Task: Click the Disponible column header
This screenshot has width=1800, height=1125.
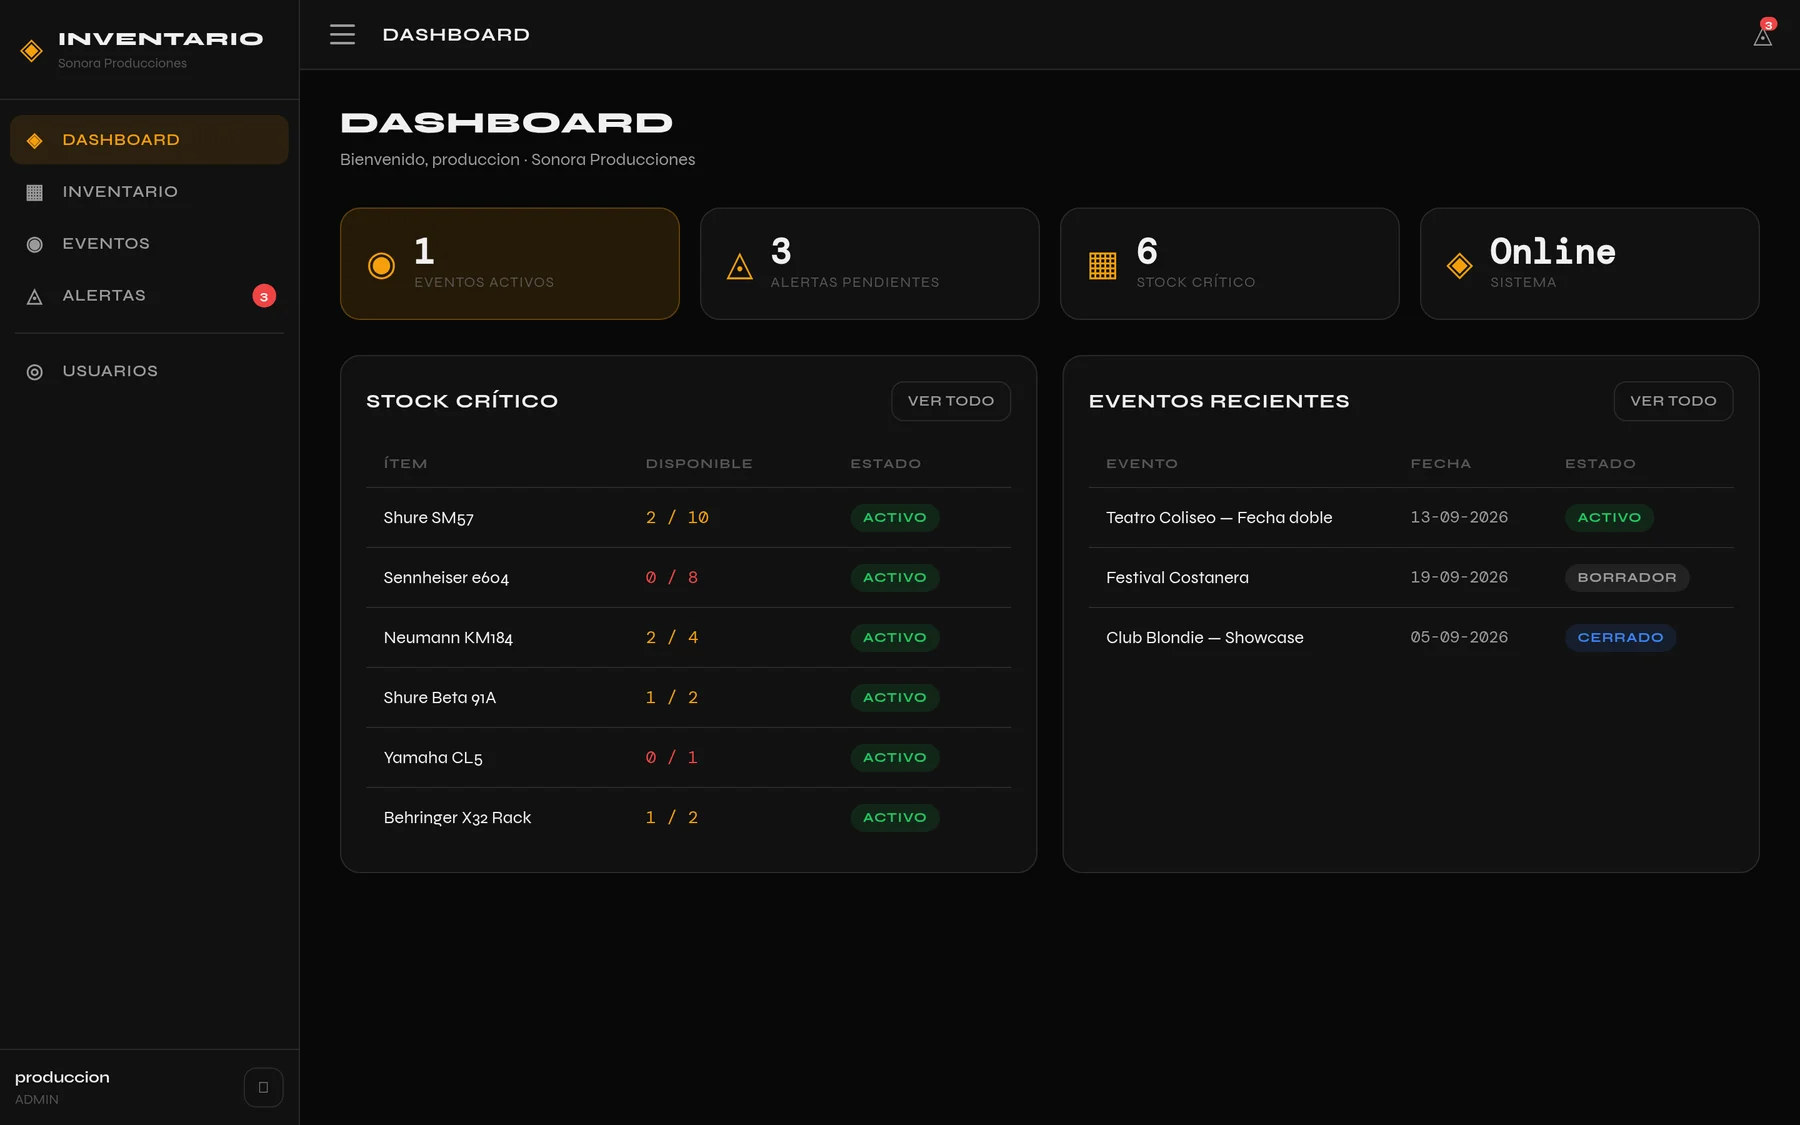Action: 699,464
